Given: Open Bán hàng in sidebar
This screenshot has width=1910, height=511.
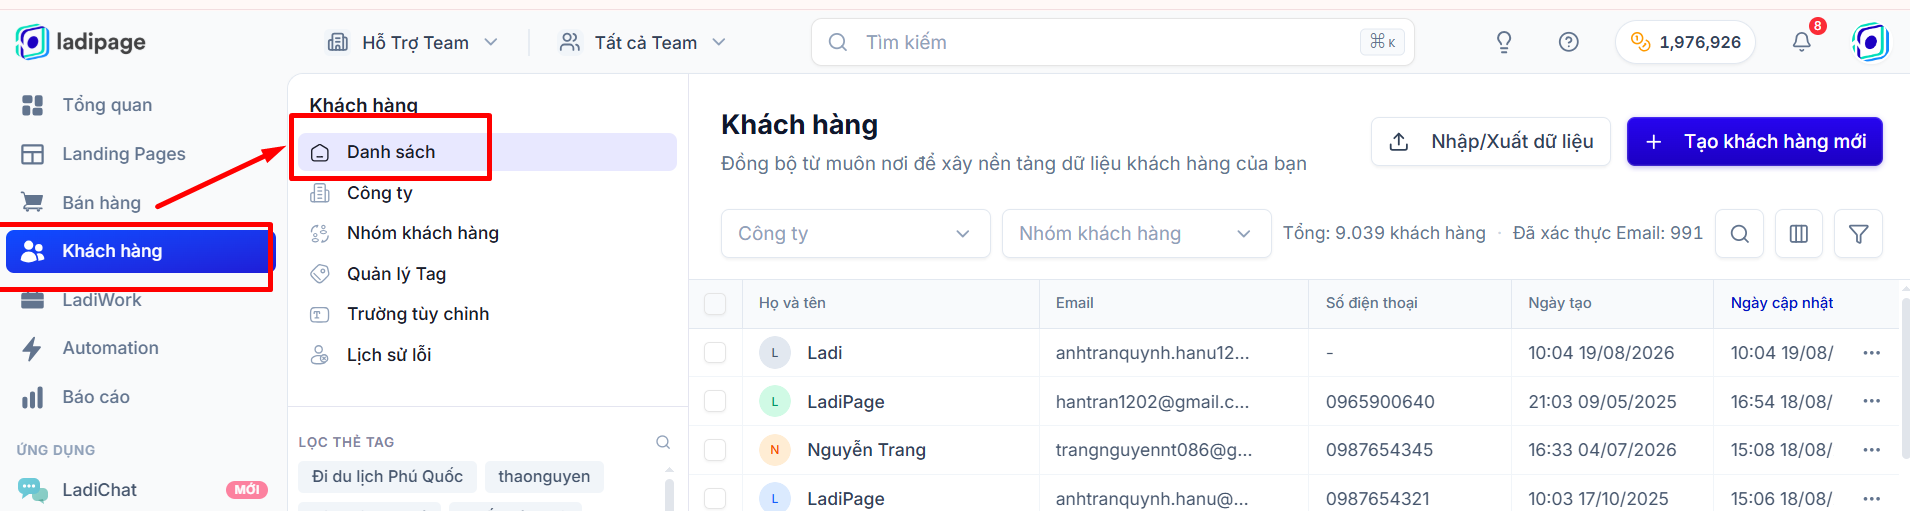Looking at the screenshot, I should tap(101, 203).
